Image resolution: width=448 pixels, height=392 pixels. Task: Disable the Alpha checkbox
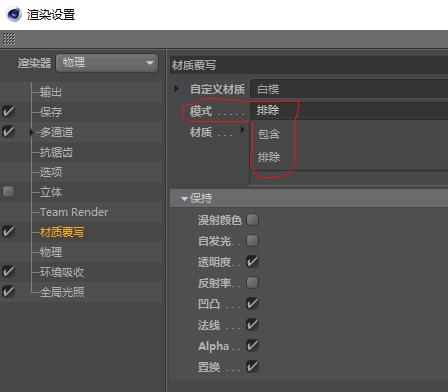point(252,345)
